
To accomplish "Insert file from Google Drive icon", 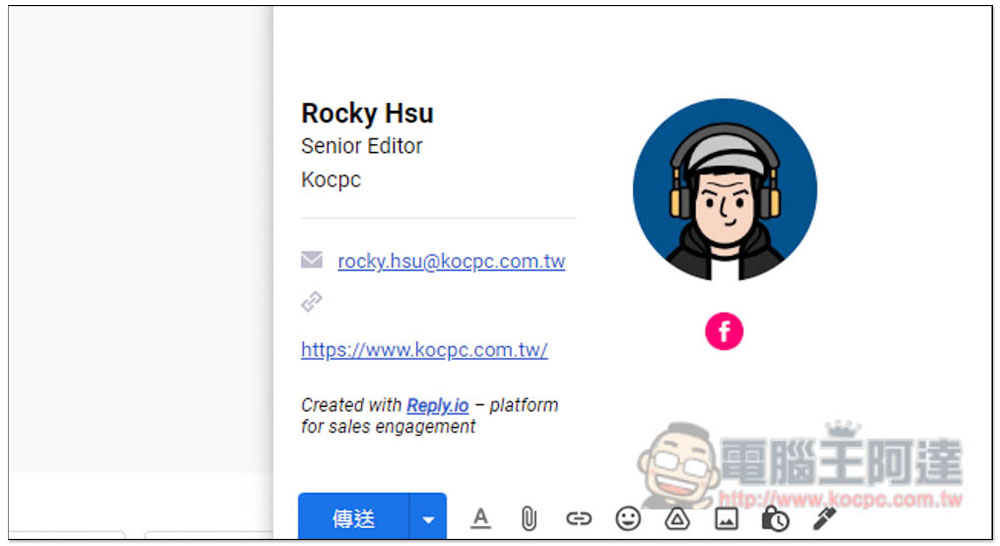I will coord(677,519).
